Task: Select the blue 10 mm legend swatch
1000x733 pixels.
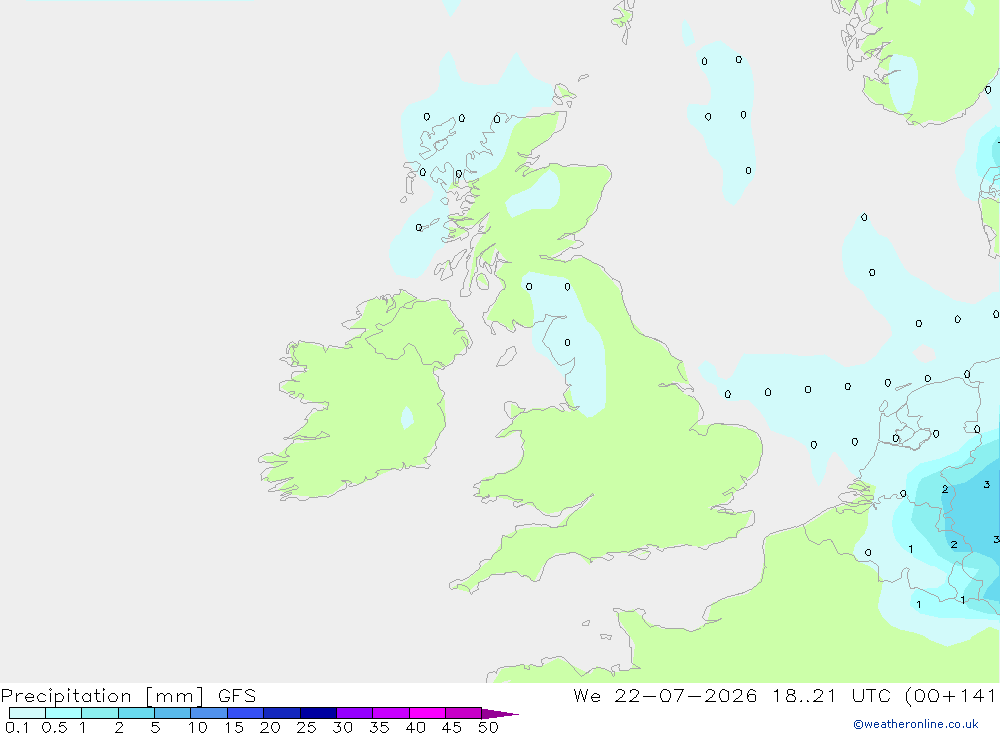Action: [209, 713]
